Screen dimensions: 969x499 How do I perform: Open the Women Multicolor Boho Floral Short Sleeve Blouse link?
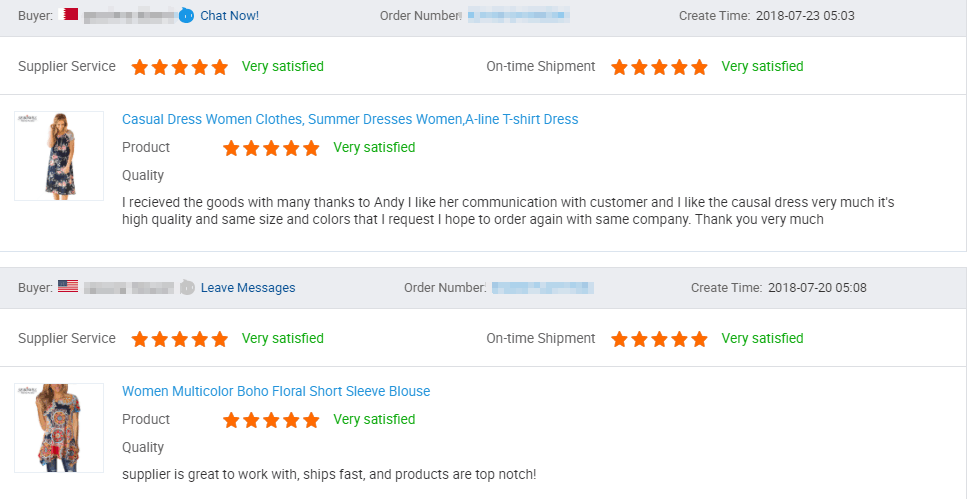tap(276, 391)
